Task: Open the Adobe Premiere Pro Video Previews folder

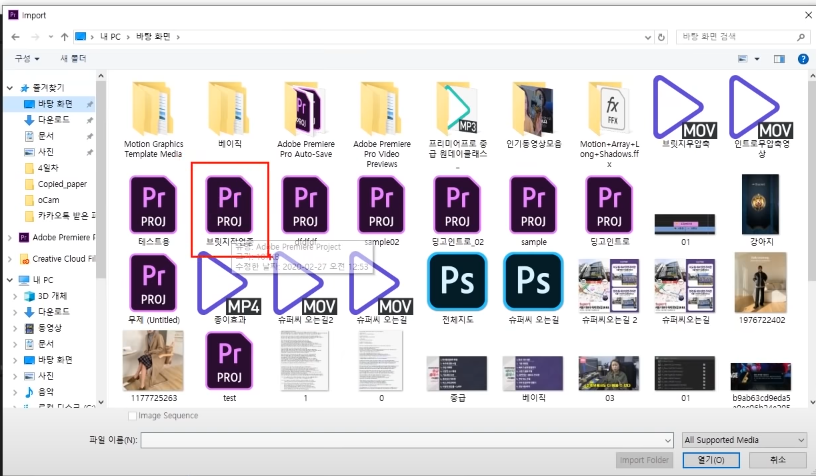Action: tap(381, 124)
